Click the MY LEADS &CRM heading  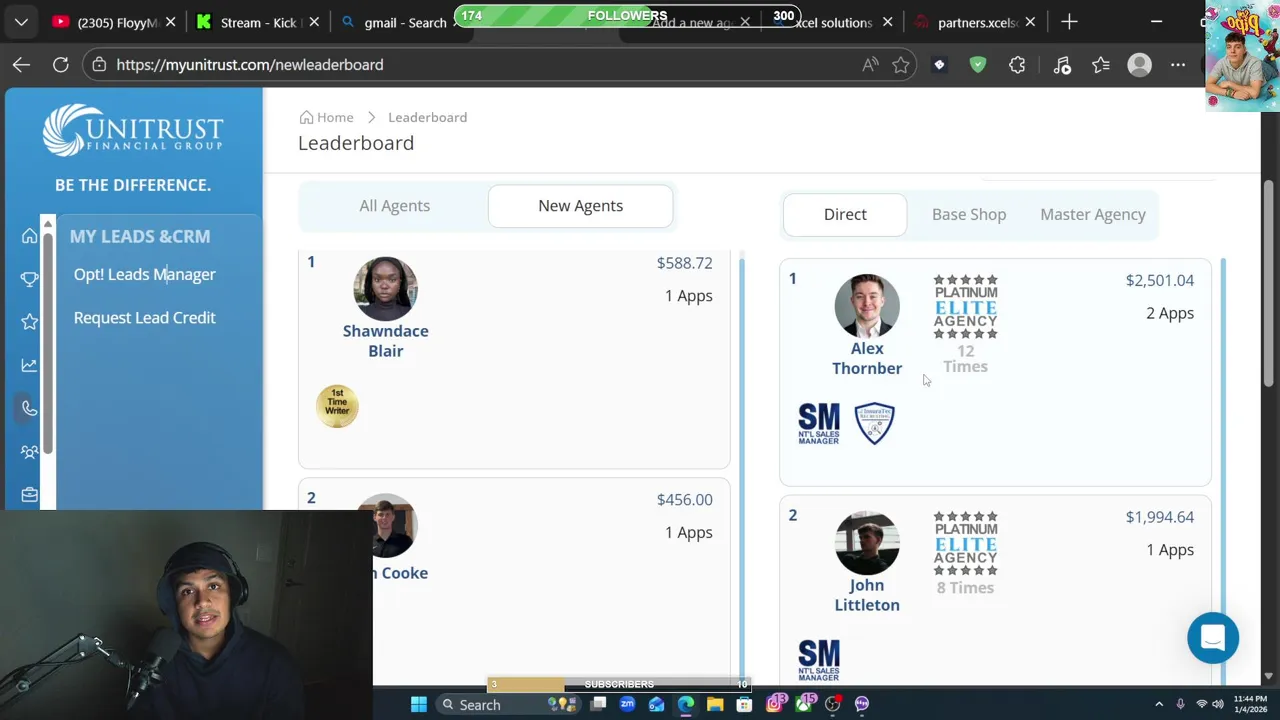click(140, 237)
